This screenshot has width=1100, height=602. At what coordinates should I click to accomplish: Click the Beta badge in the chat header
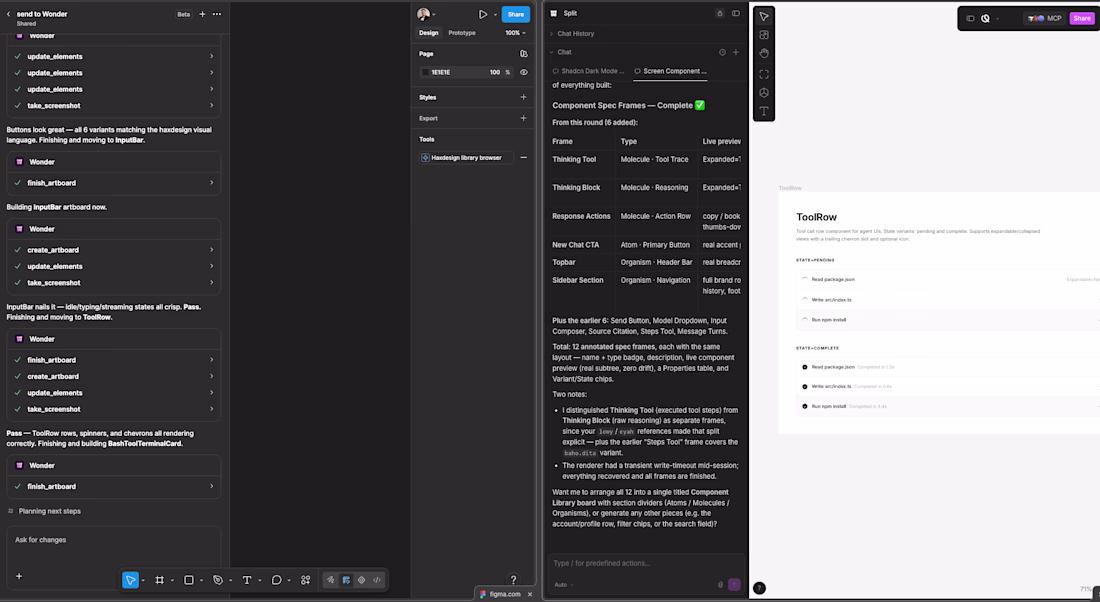click(x=183, y=14)
